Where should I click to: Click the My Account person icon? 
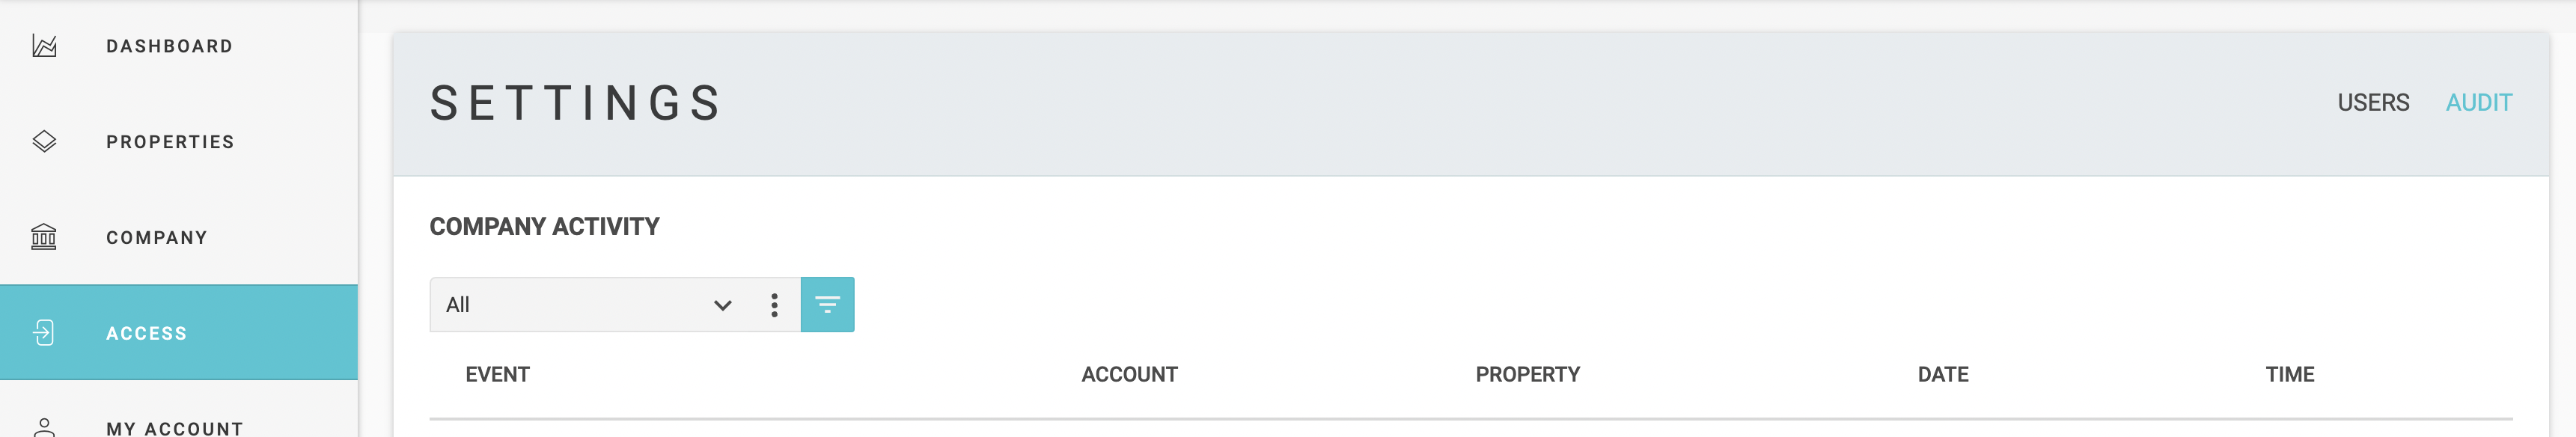click(x=44, y=427)
